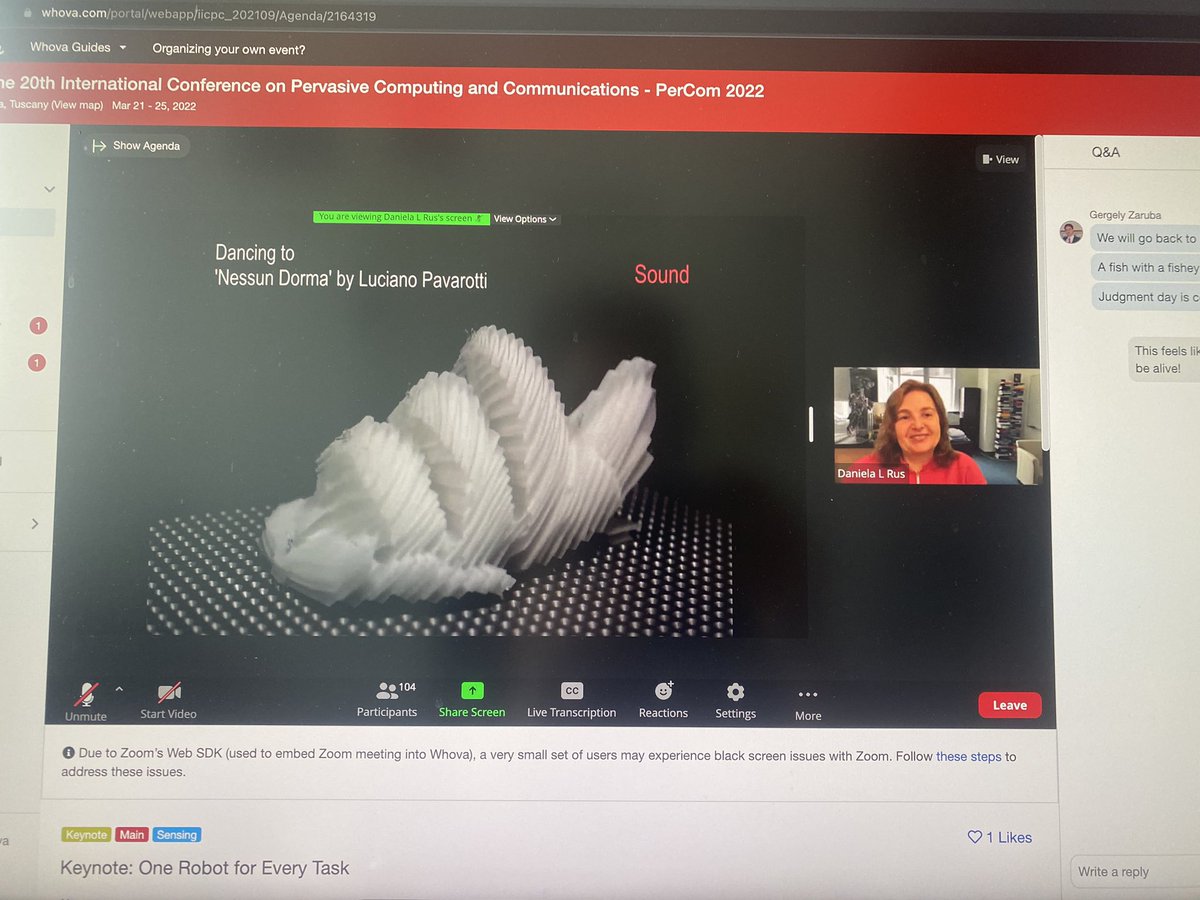Open Zoom Settings gear icon
1200x900 pixels.
click(x=735, y=691)
